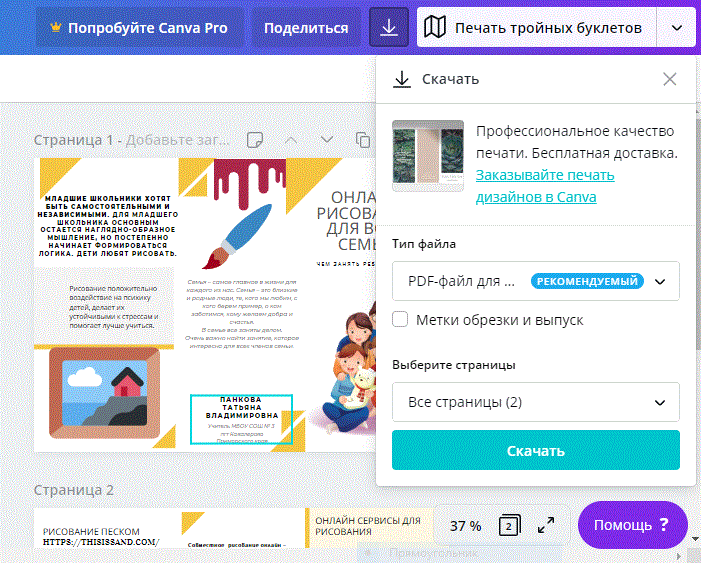The image size is (701, 563).
Task: Open the Тип файла PDF dropdown
Action: [536, 281]
